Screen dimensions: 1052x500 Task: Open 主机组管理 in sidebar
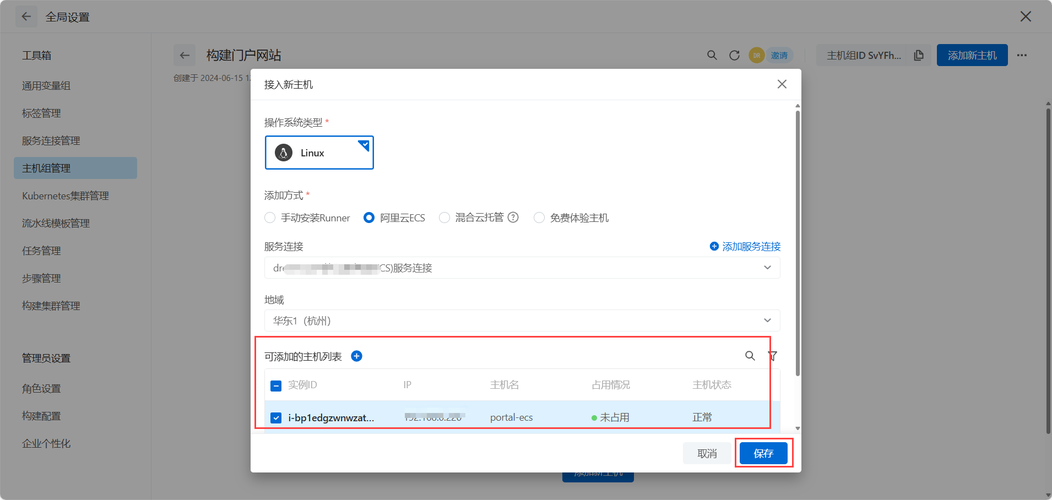point(75,168)
